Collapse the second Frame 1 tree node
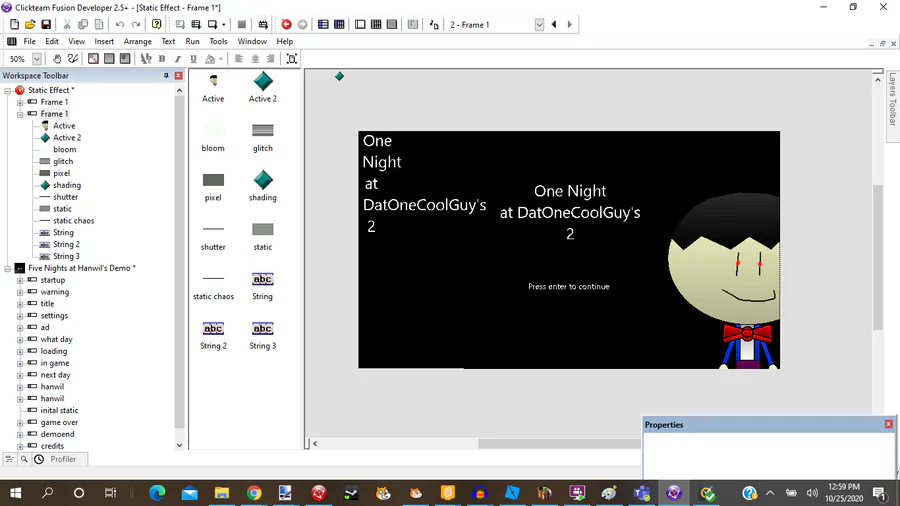Image resolution: width=900 pixels, height=506 pixels. click(x=20, y=114)
